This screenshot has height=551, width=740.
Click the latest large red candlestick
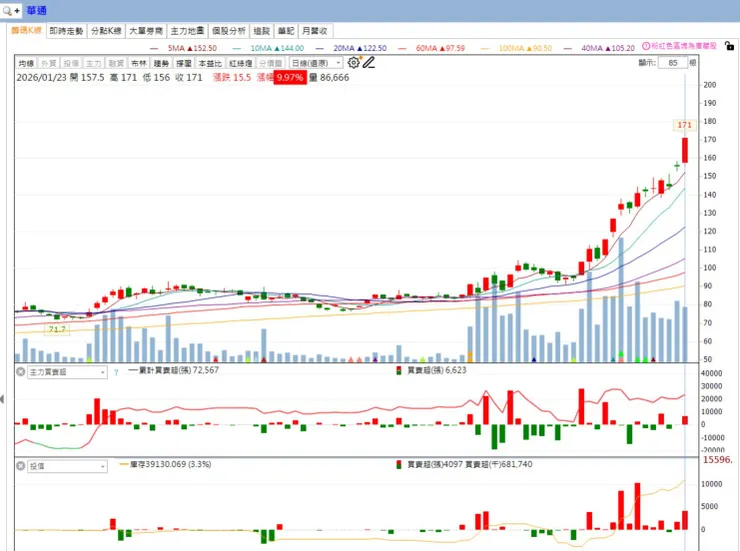pos(685,150)
